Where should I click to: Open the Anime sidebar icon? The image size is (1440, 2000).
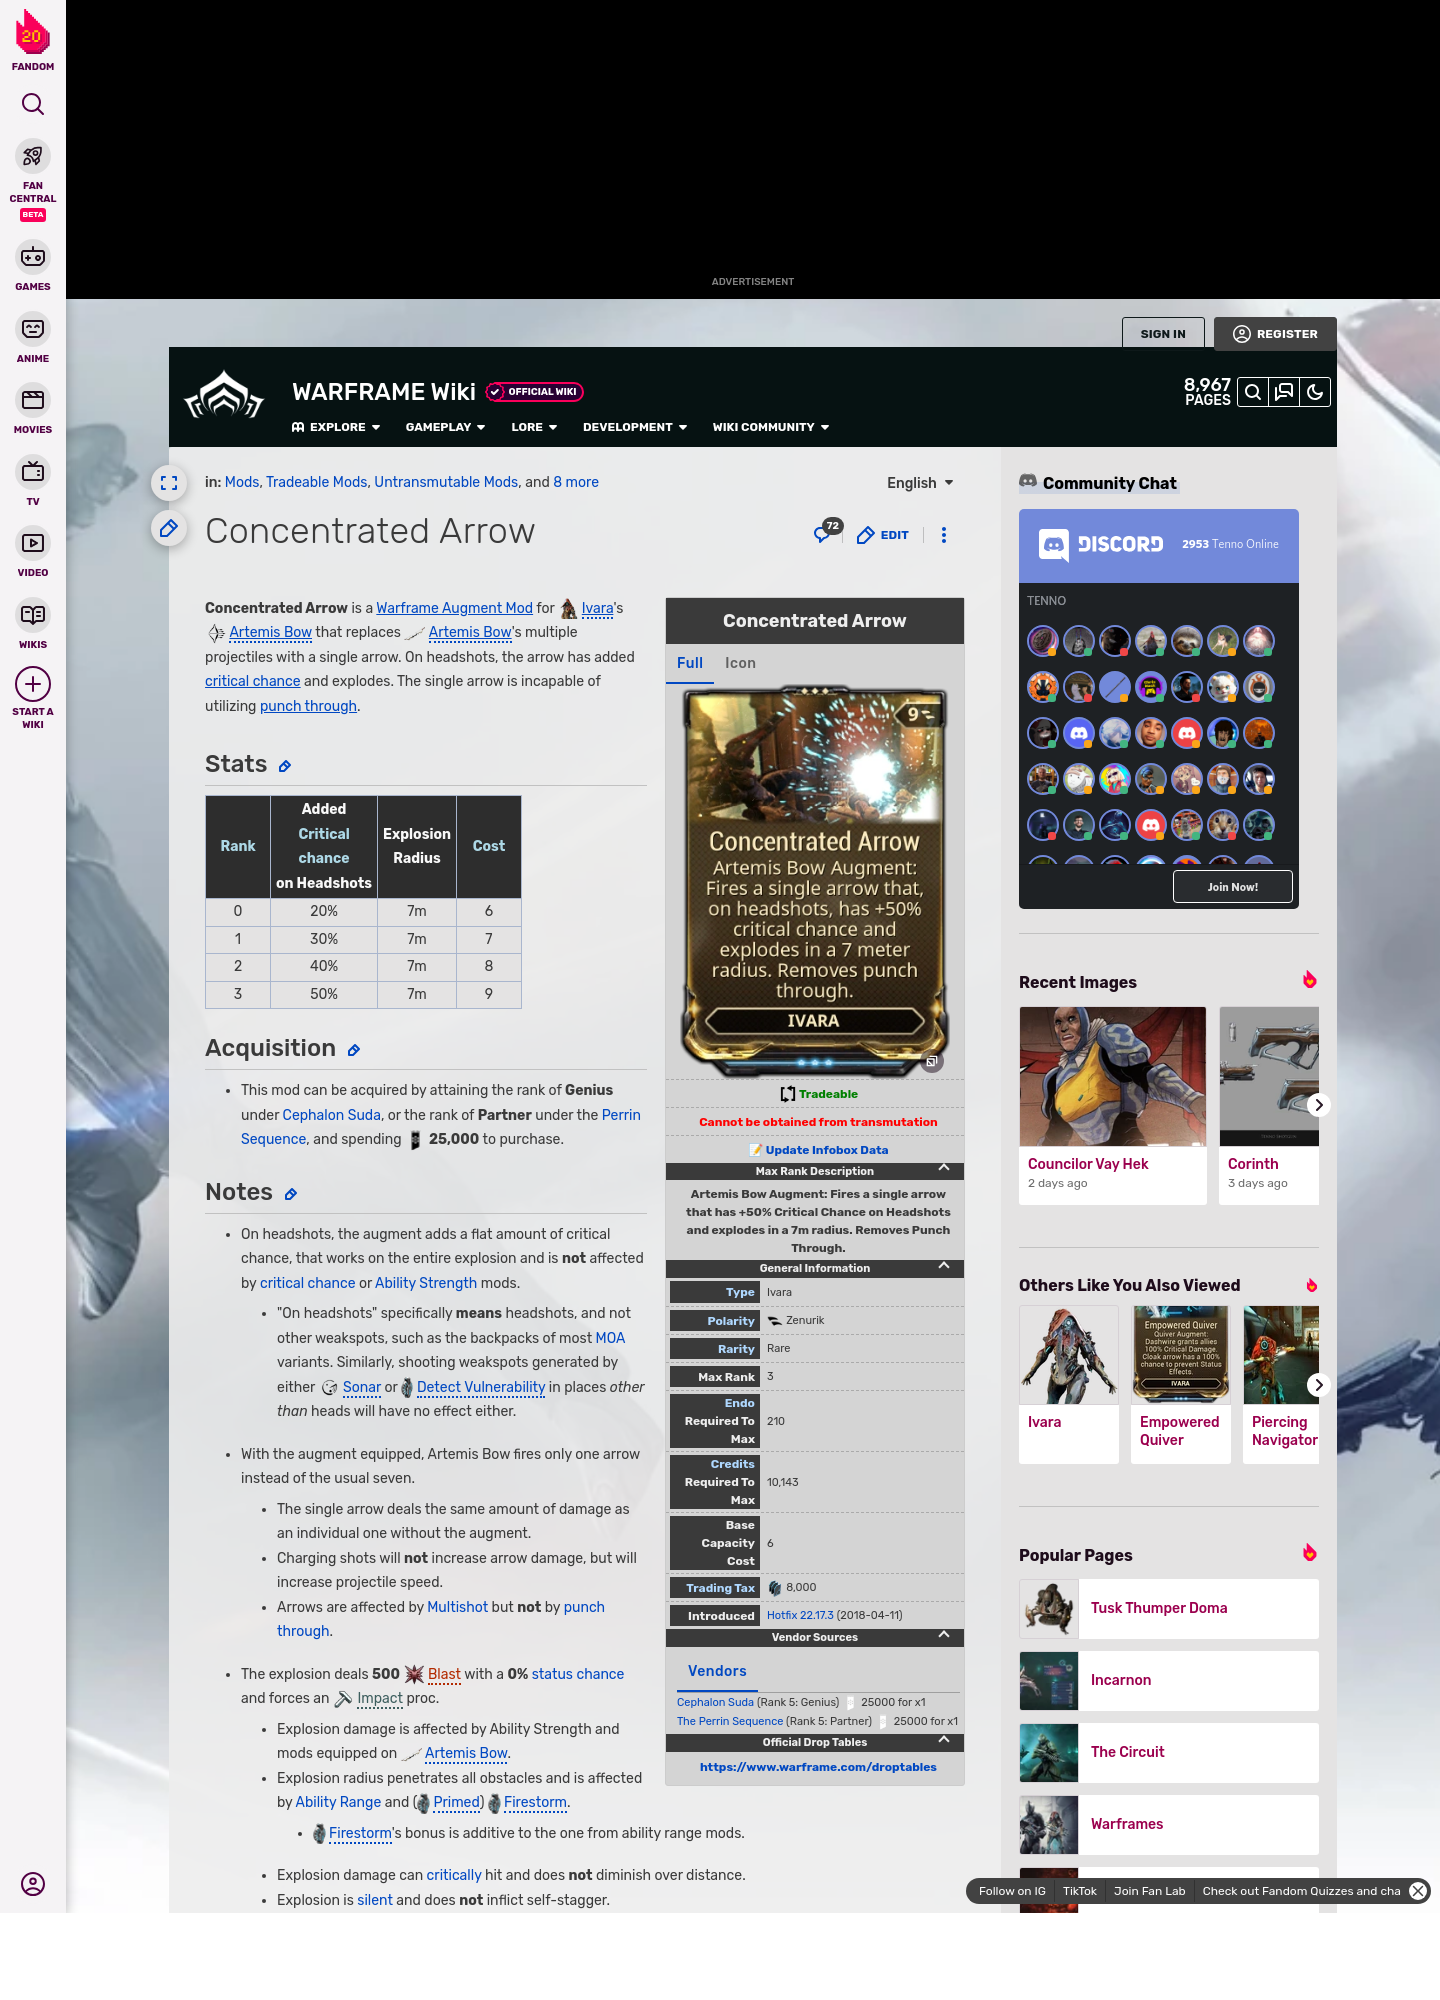point(33,329)
